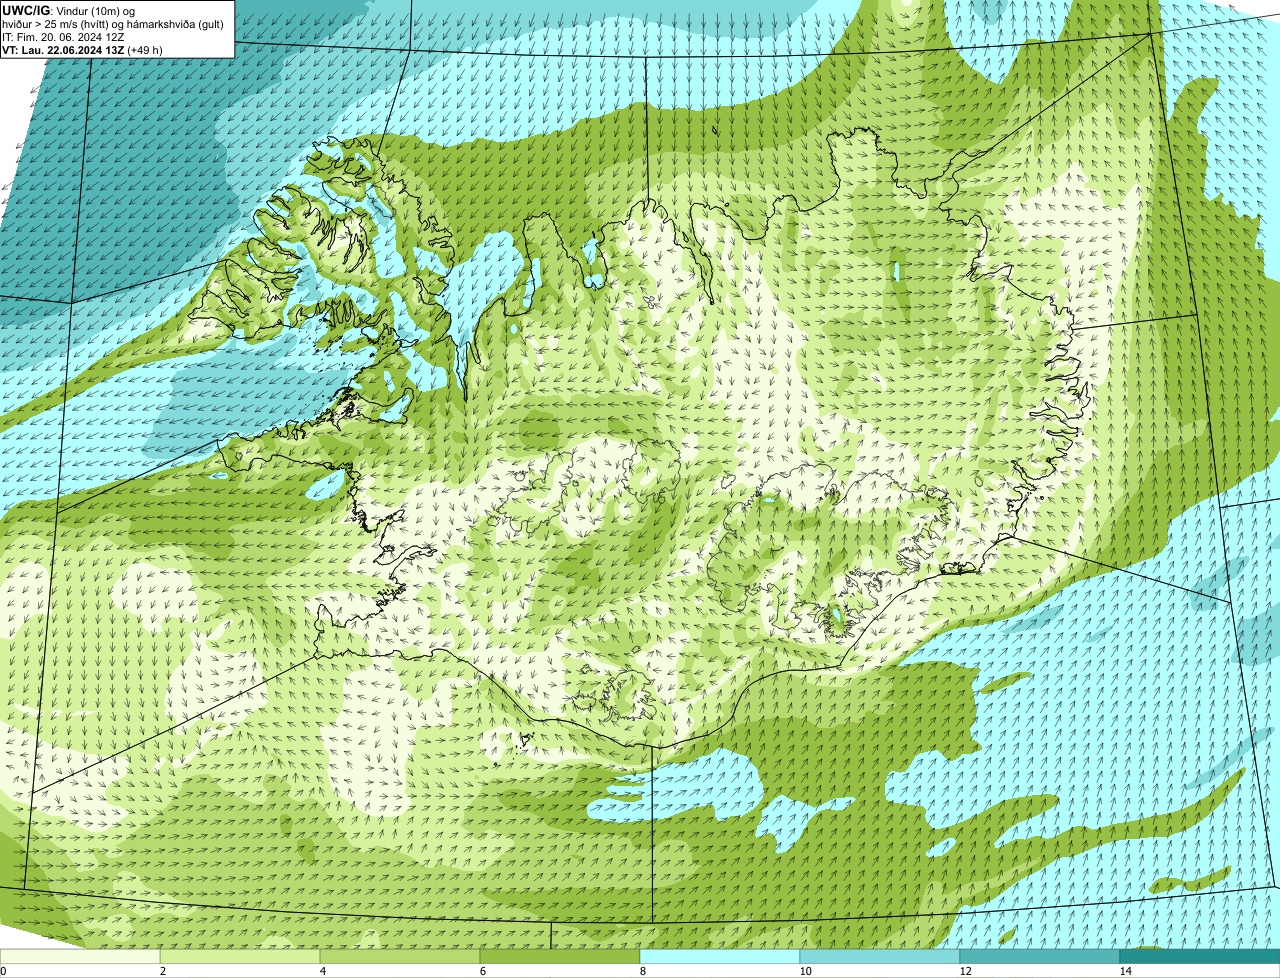The image size is (1280, 978).
Task: Click the legend label '2'
Action: click(163, 971)
